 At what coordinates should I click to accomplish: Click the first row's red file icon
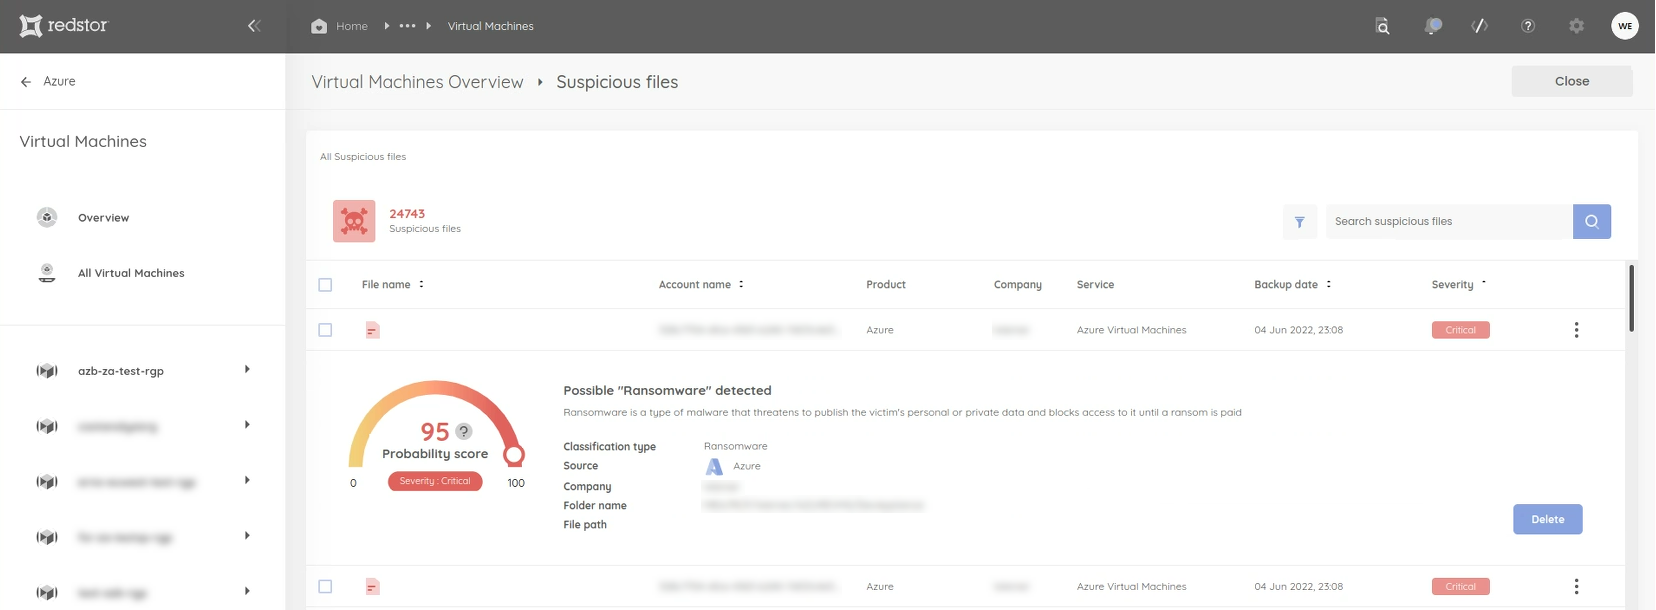pyautogui.click(x=372, y=330)
